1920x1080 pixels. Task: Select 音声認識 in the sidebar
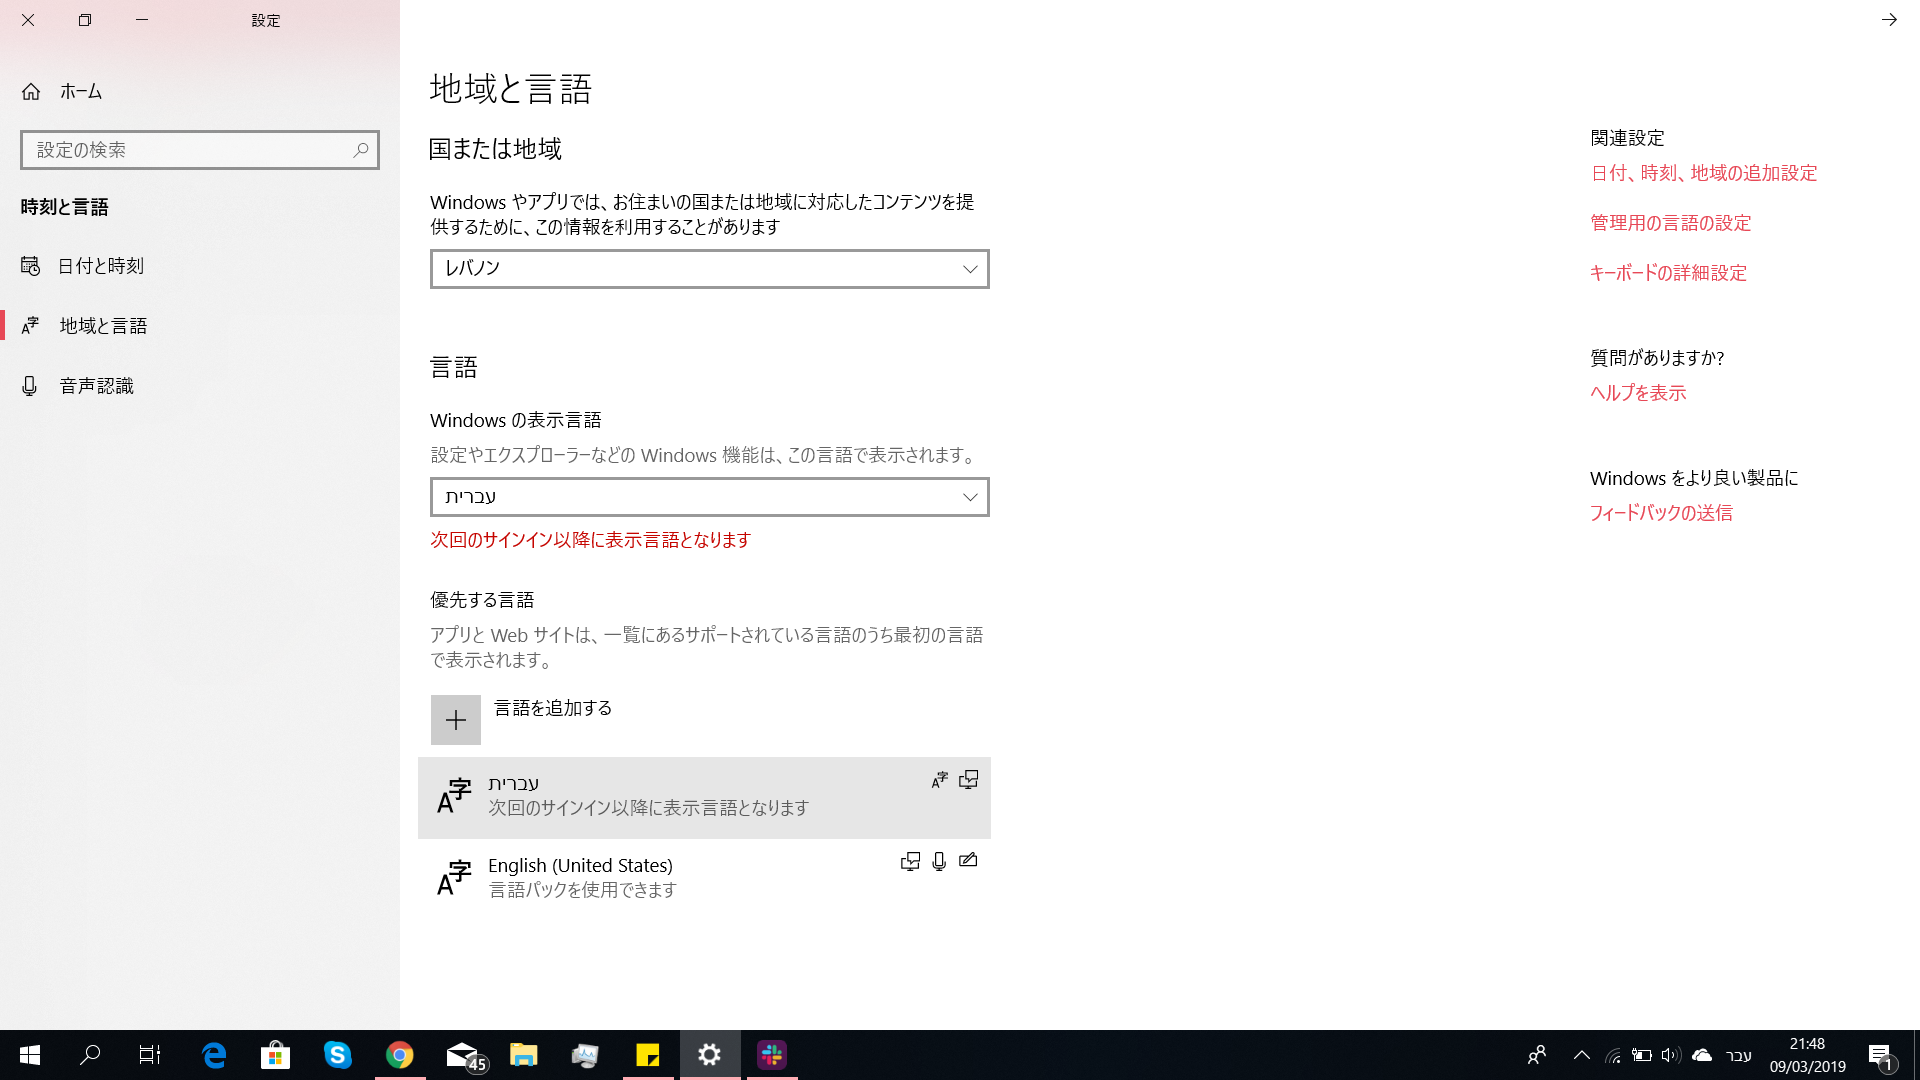point(95,386)
